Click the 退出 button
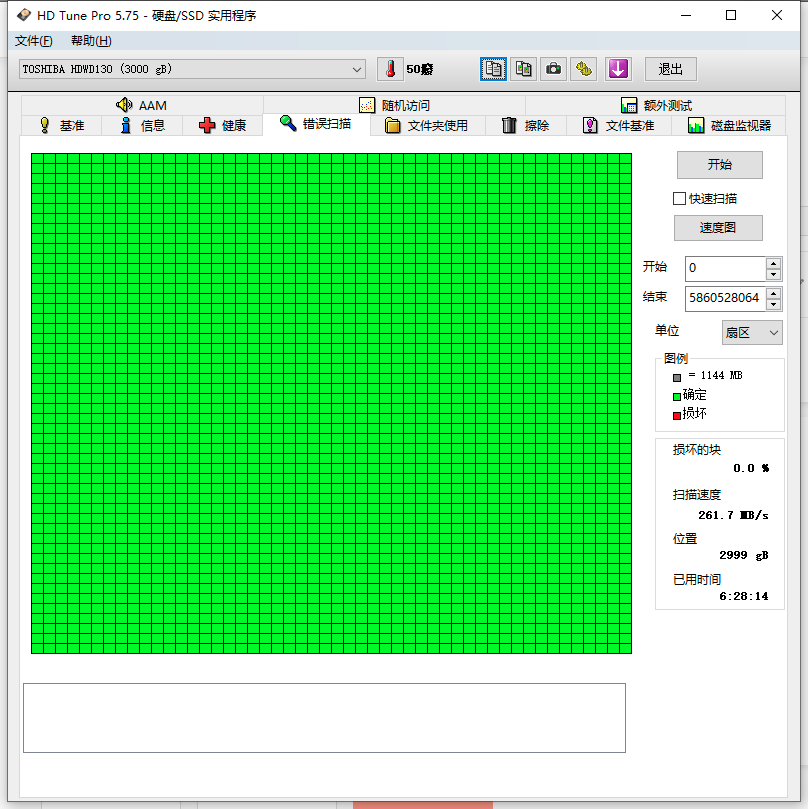Image resolution: width=808 pixels, height=809 pixels. [670, 69]
